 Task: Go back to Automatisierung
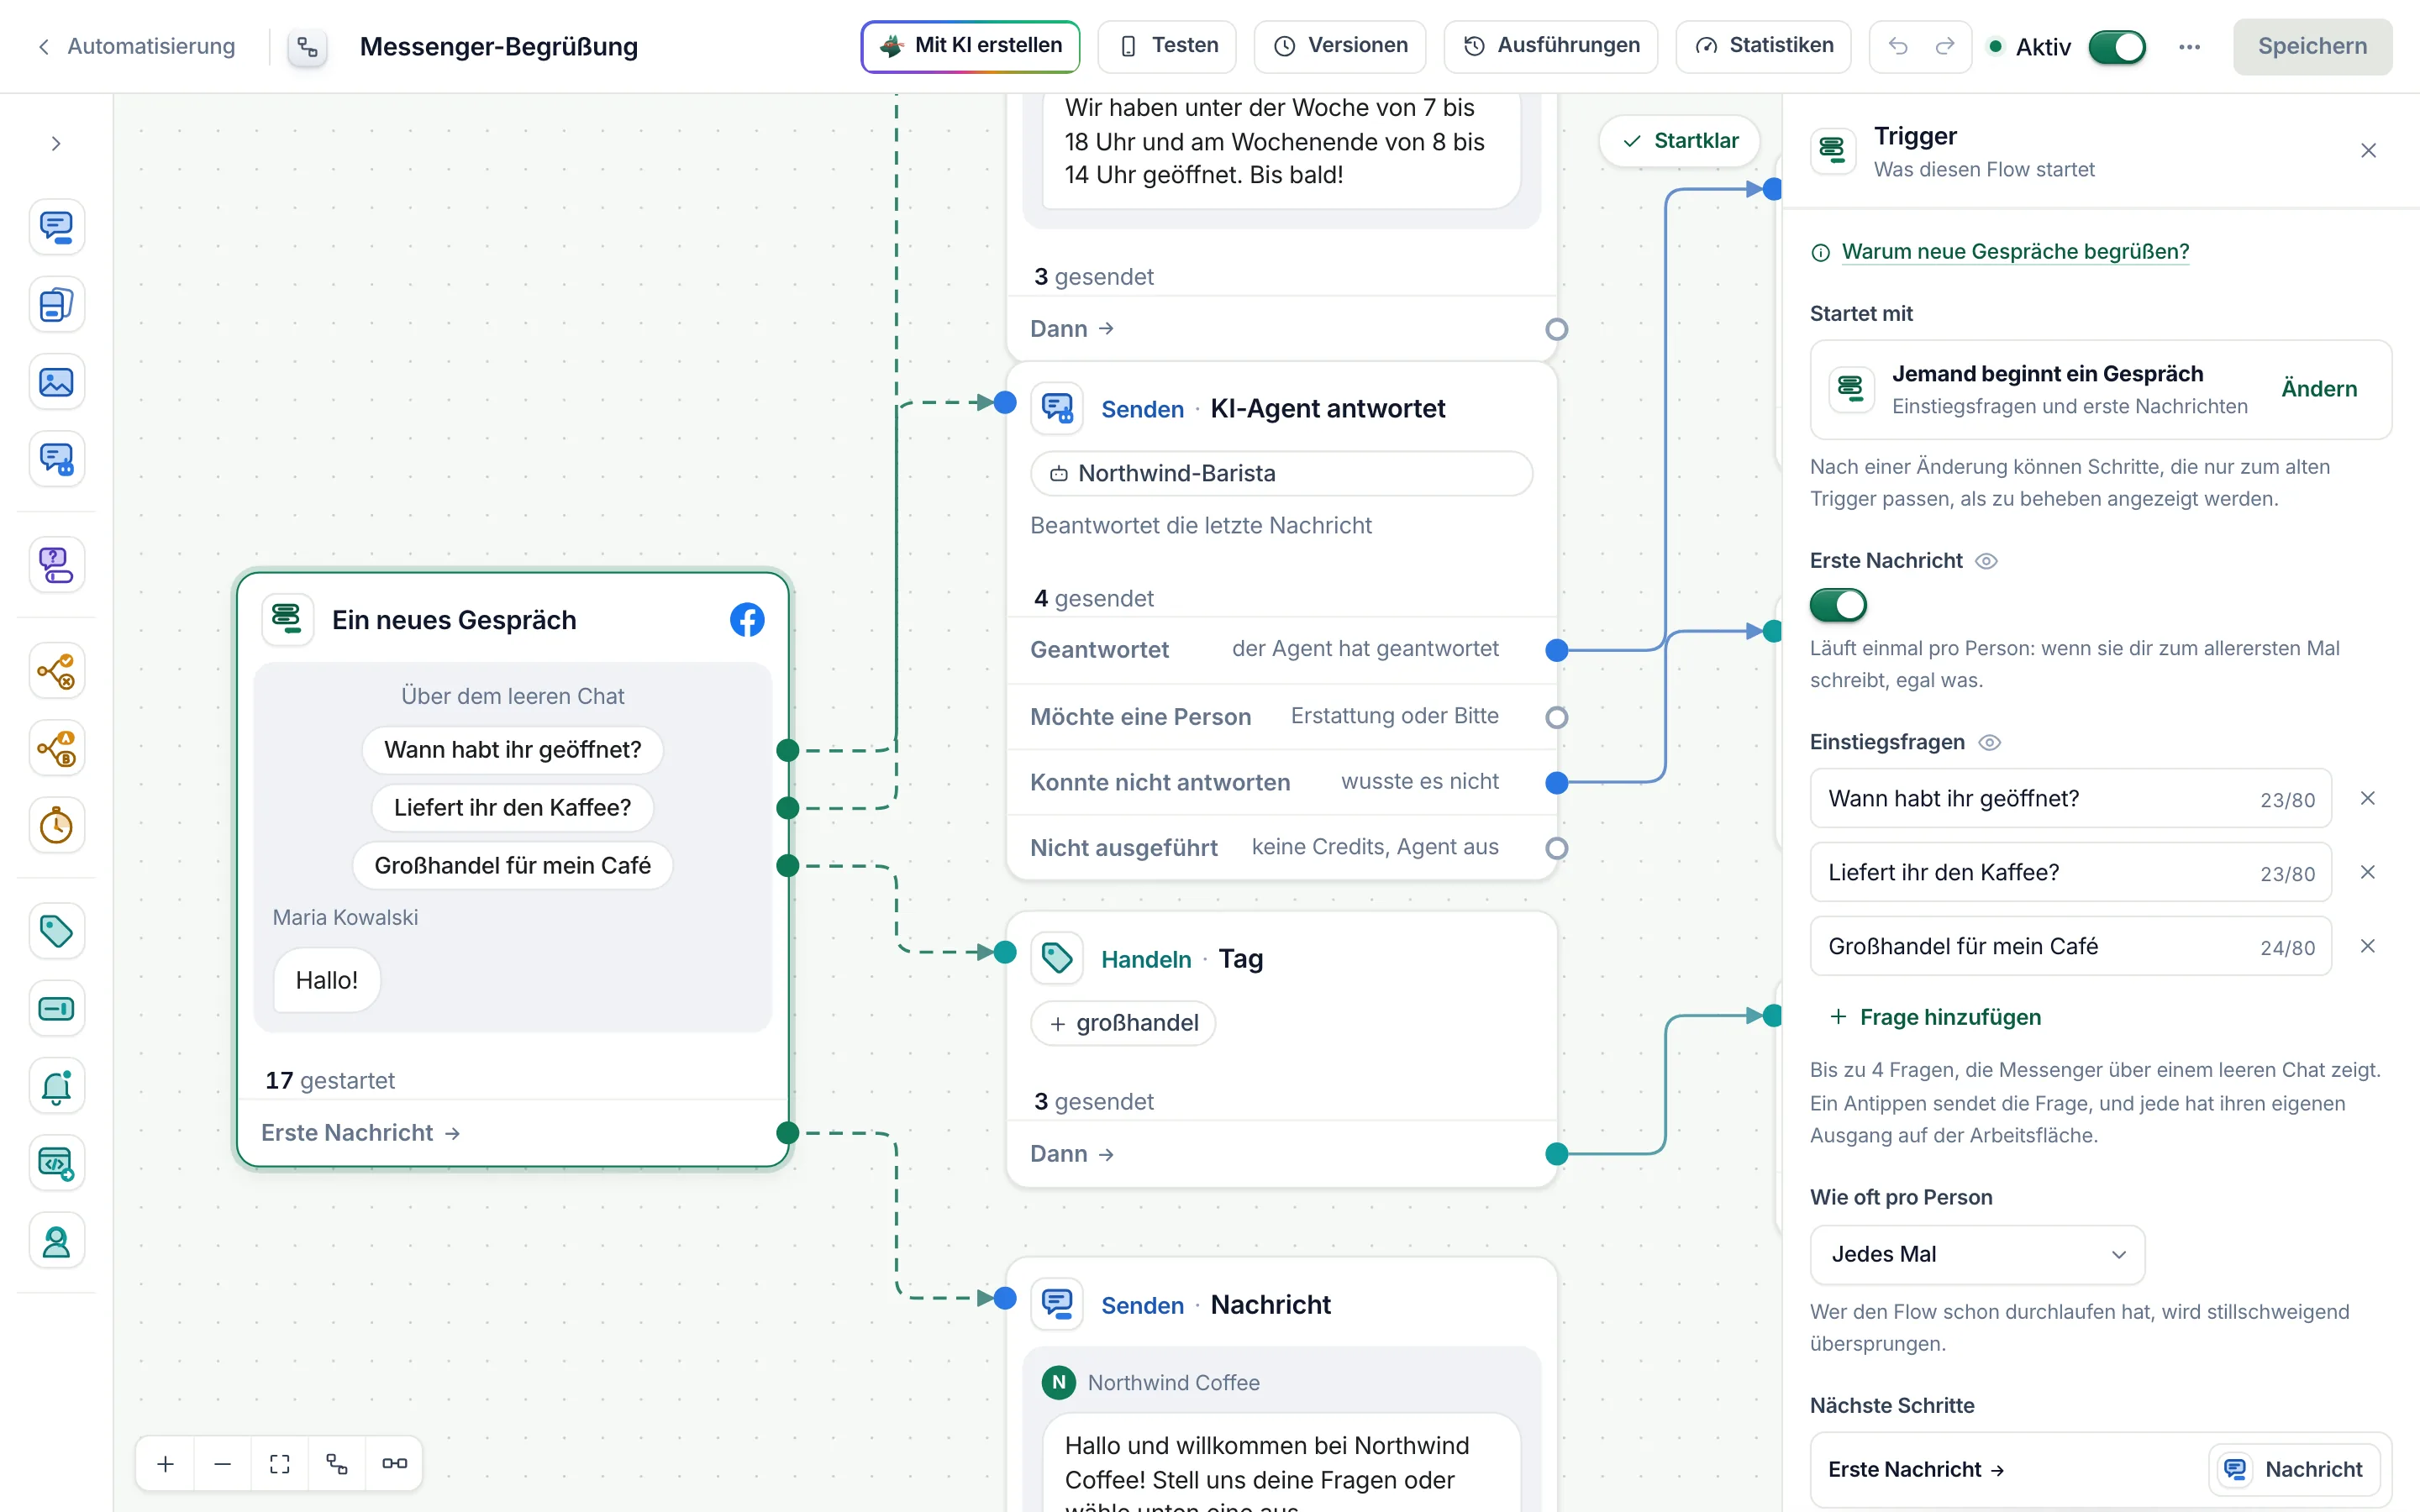coord(137,46)
